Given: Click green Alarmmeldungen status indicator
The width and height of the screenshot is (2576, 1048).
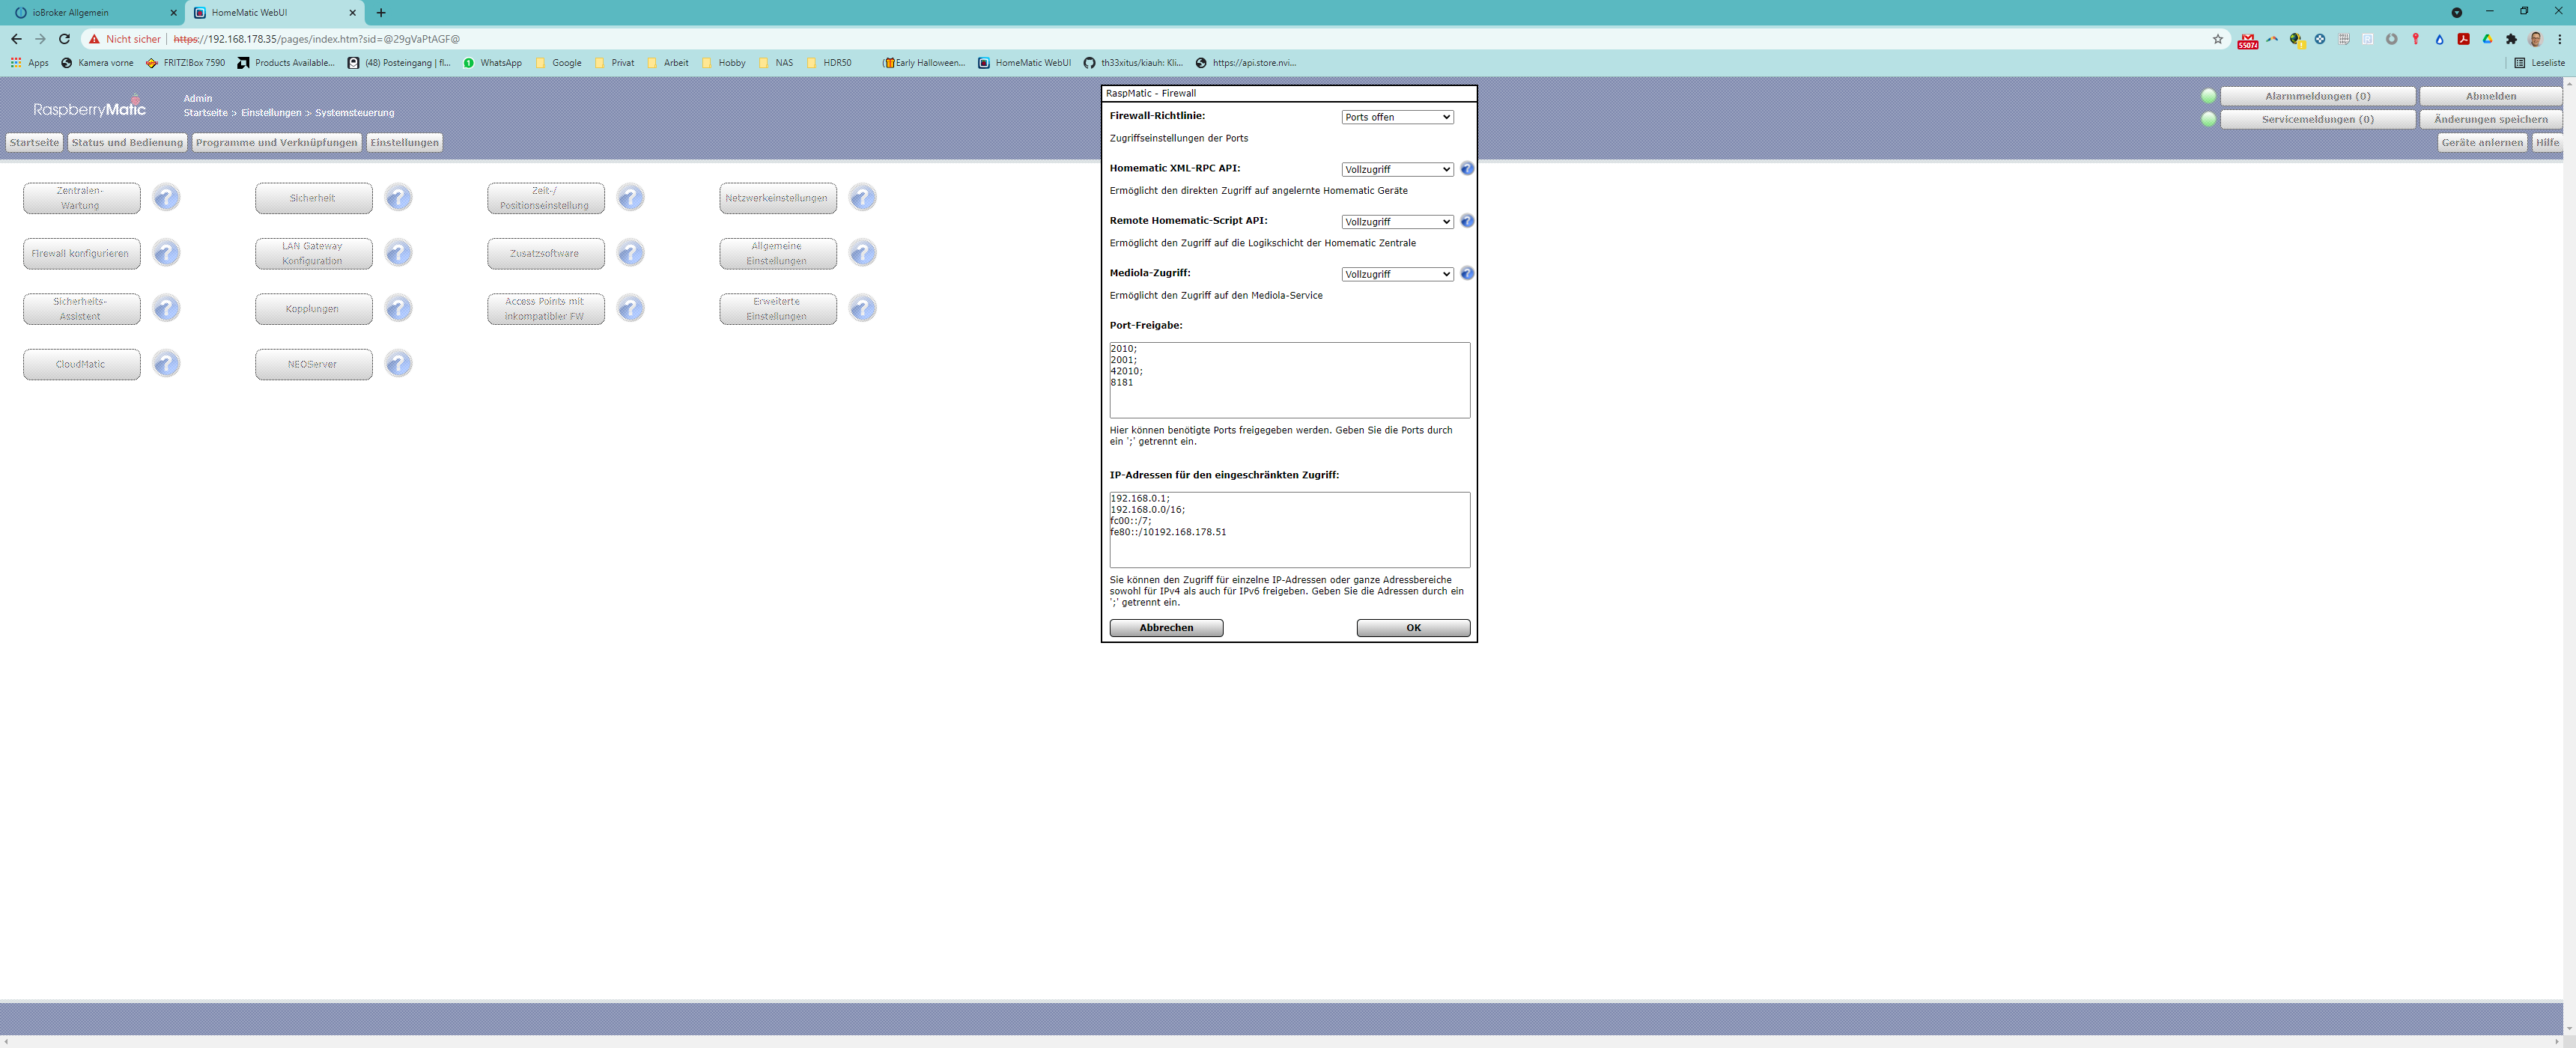Looking at the screenshot, I should click(2208, 96).
